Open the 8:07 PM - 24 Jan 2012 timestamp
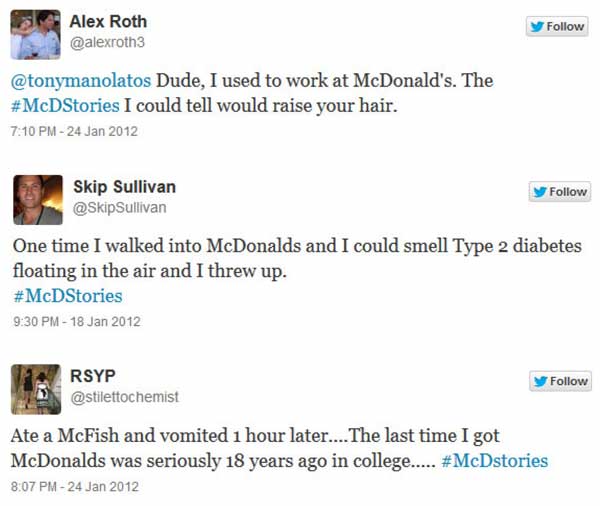Viewport: 600px width, 506px height. tap(75, 487)
